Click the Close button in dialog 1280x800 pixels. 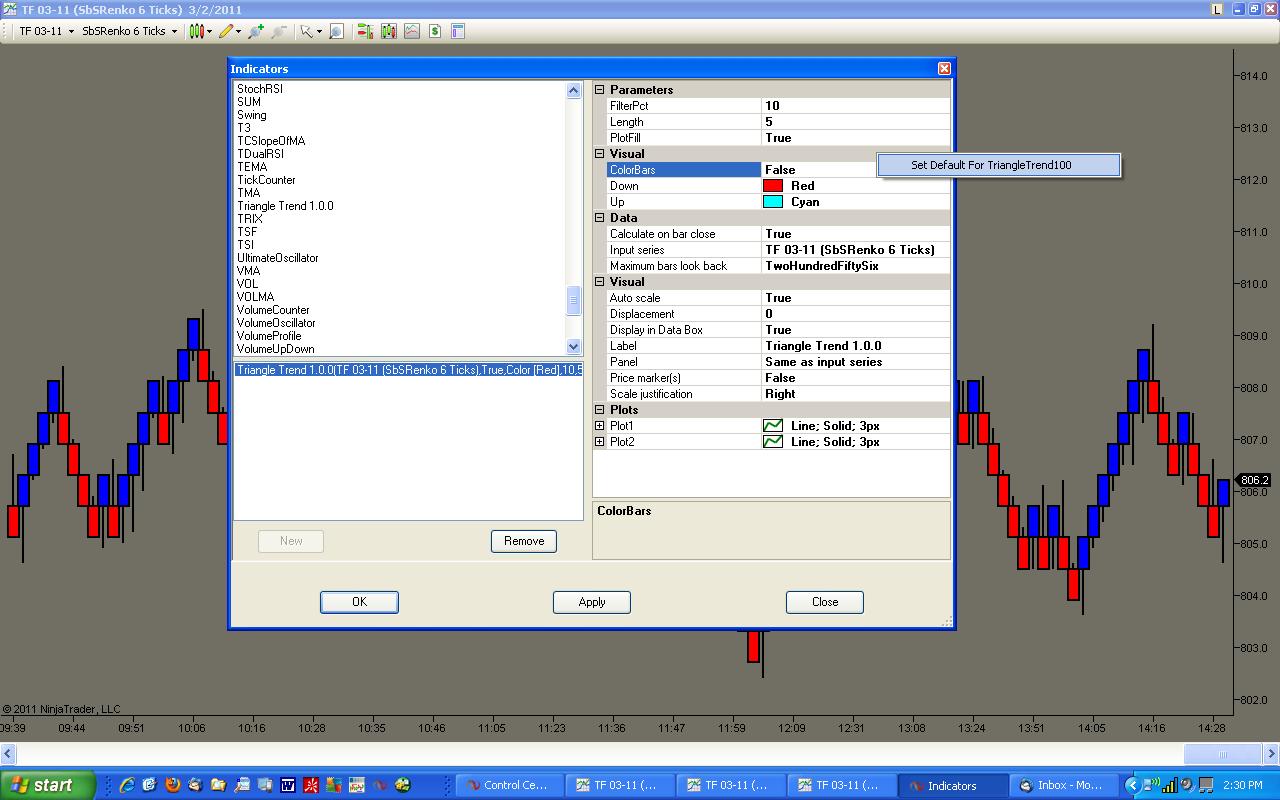click(825, 602)
